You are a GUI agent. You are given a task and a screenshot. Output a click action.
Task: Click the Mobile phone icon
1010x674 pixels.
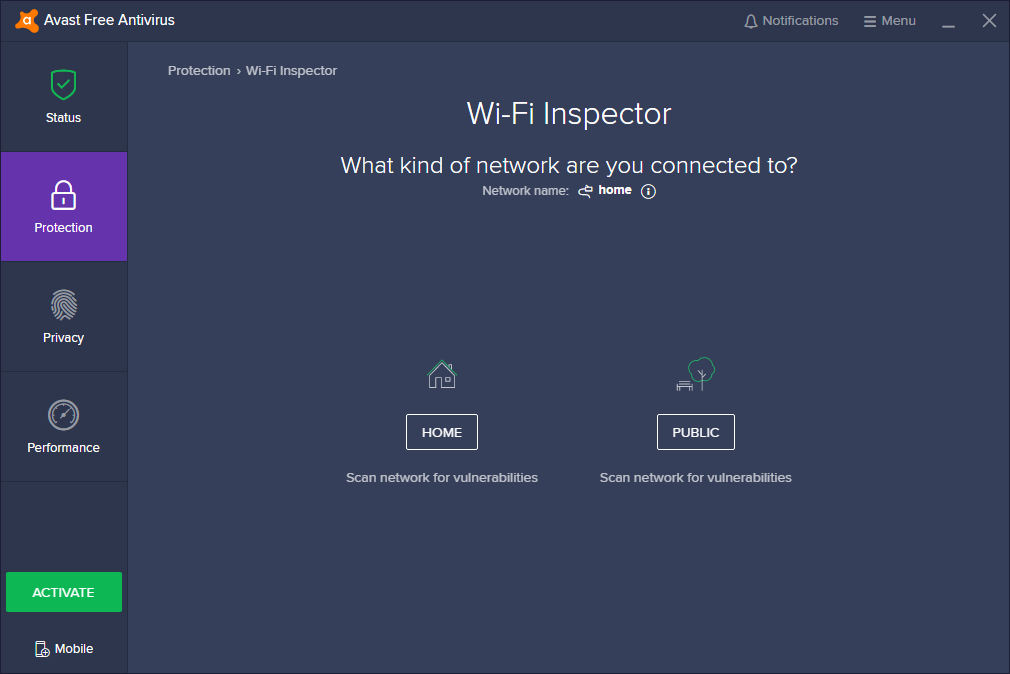tap(42, 649)
